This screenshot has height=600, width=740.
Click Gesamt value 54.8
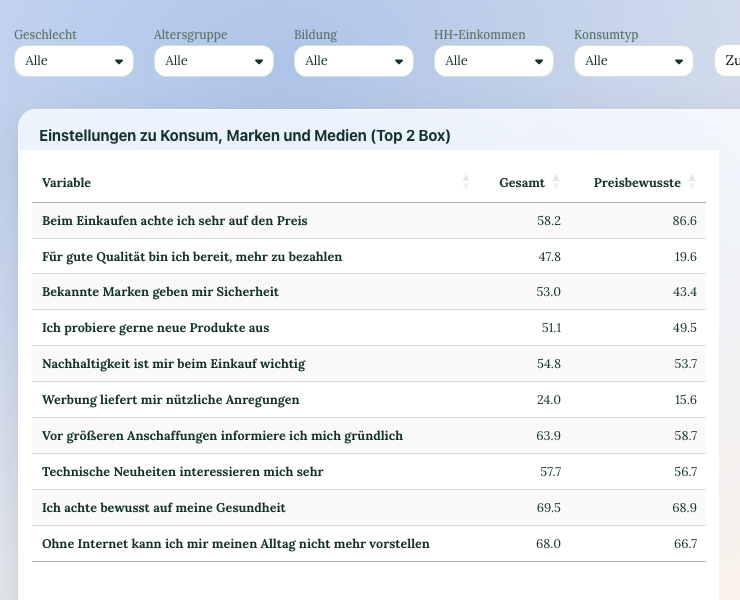[549, 363]
